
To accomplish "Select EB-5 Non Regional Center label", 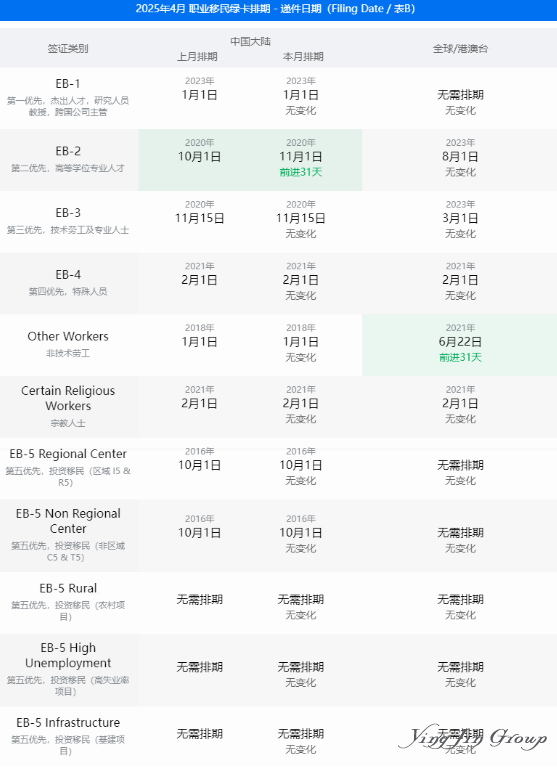I will (68, 521).
